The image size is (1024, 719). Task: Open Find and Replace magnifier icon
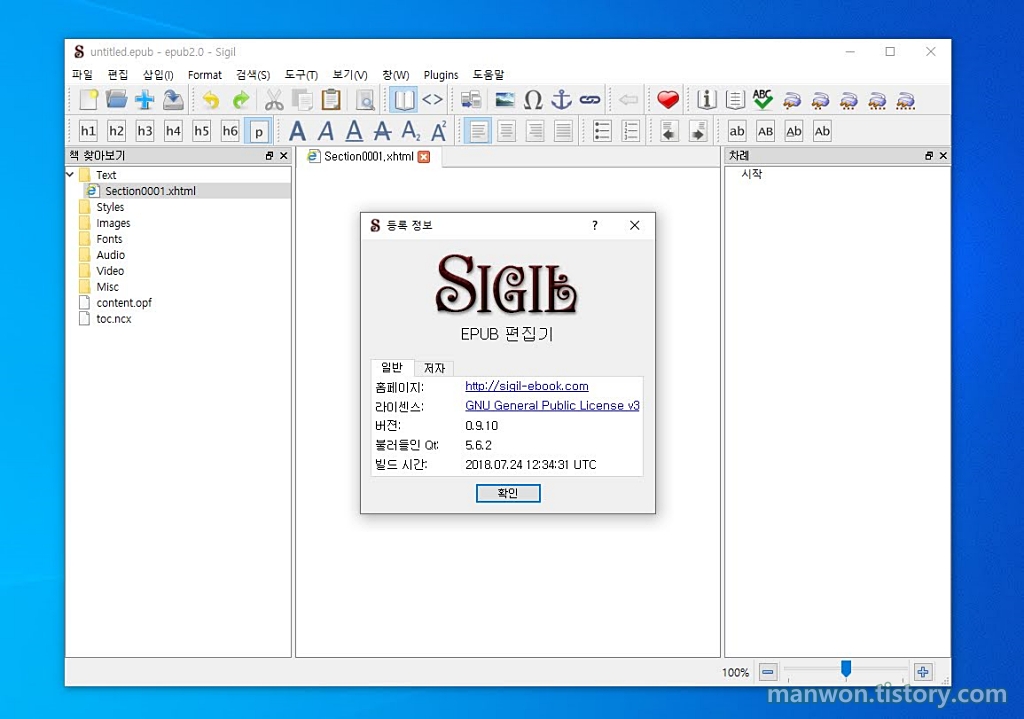365,100
